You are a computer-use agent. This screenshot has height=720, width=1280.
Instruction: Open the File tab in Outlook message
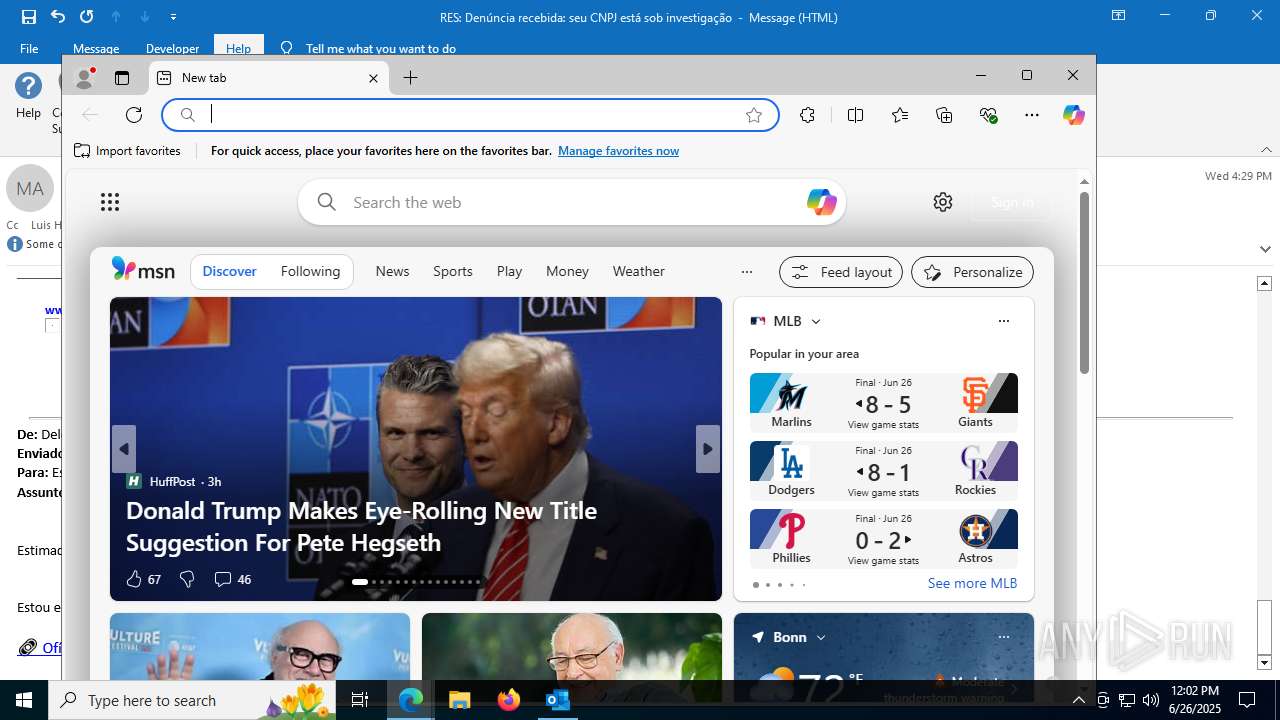pyautogui.click(x=29, y=48)
